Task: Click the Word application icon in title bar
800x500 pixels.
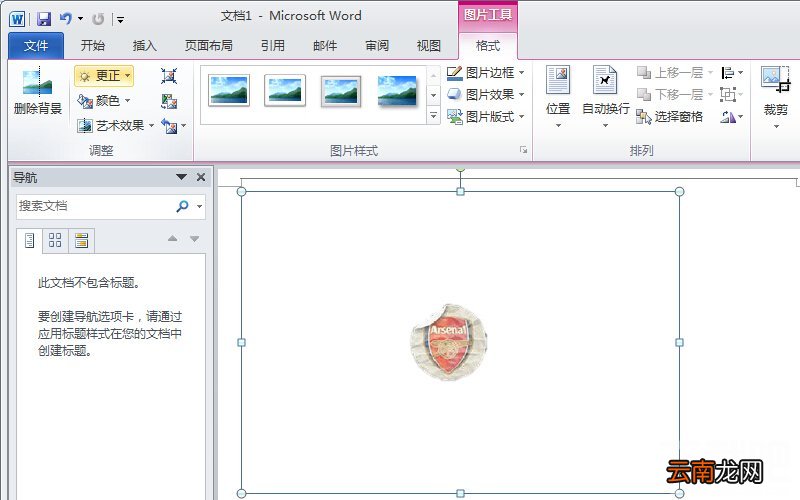Action: 17,19
